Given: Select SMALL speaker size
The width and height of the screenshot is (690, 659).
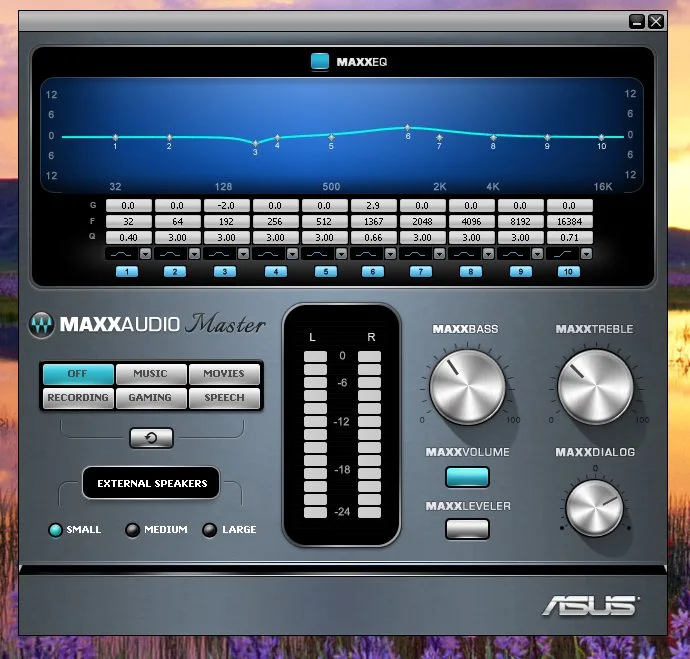Looking at the screenshot, I should (x=55, y=530).
